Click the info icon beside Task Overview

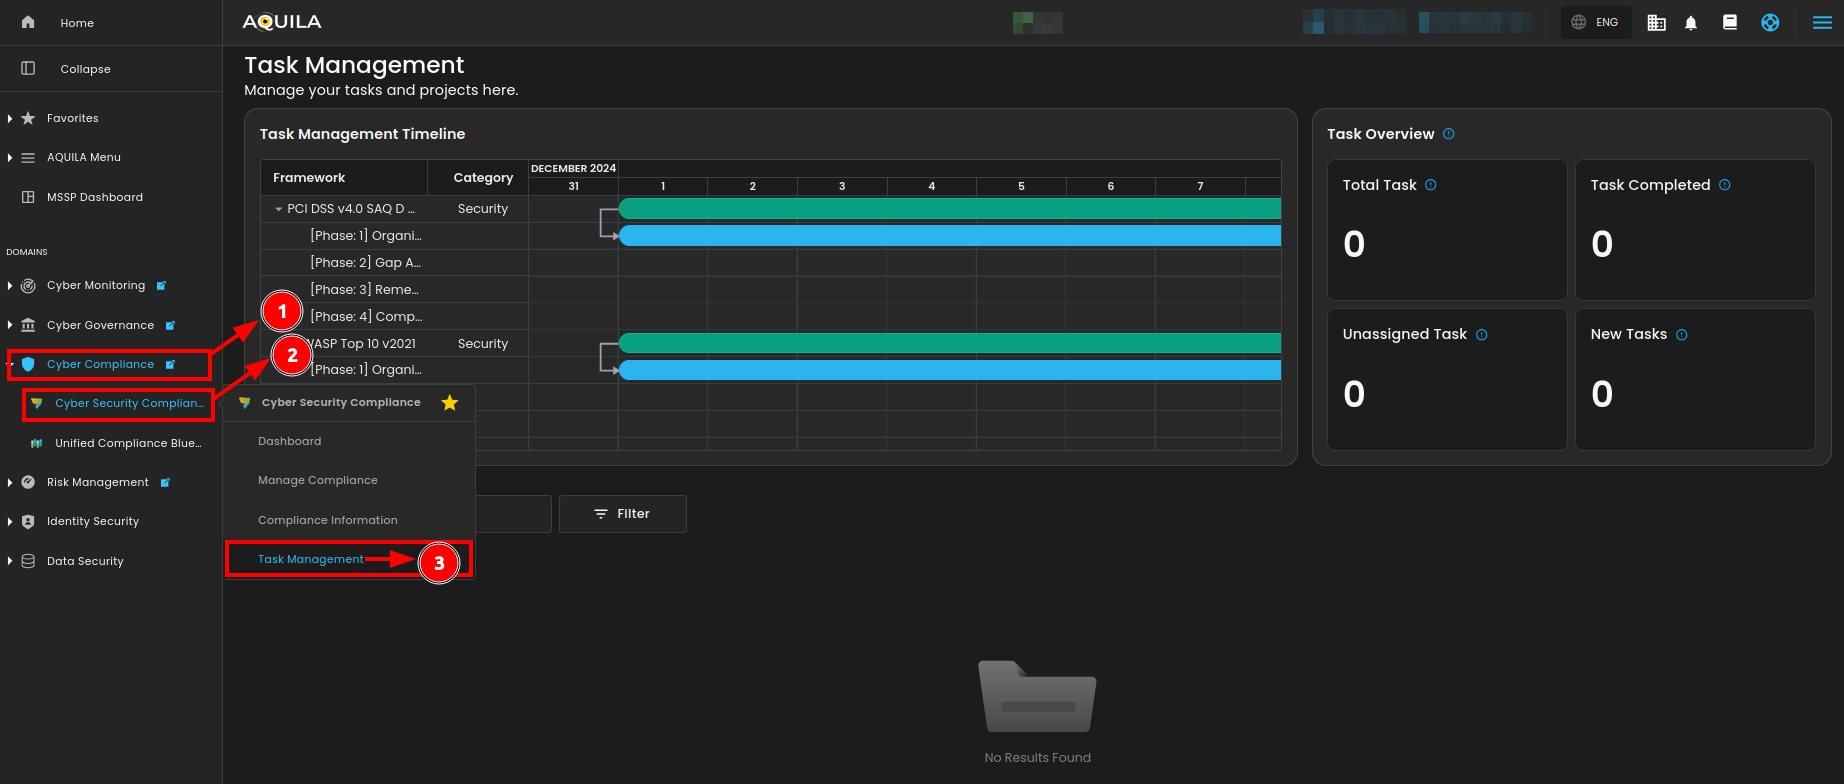pyautogui.click(x=1449, y=134)
